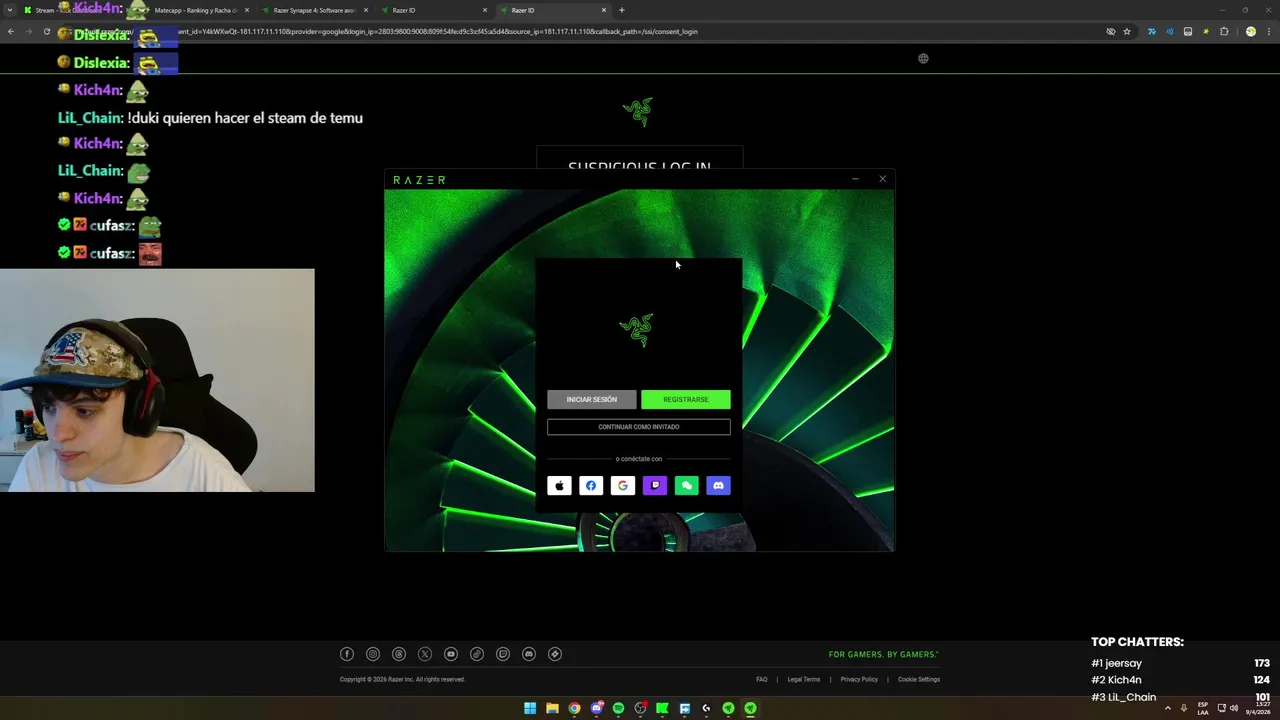Click the Razer logo above the page header
This screenshot has height=720, width=1280.
(638, 111)
